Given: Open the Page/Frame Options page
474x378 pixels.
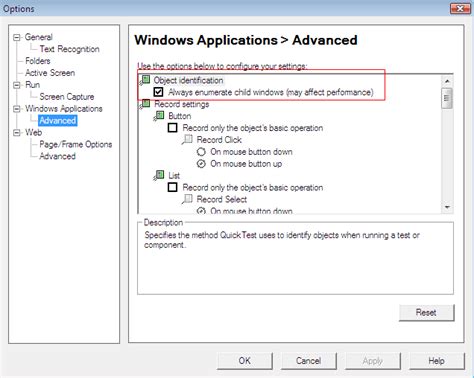Looking at the screenshot, I should pyautogui.click(x=76, y=144).
